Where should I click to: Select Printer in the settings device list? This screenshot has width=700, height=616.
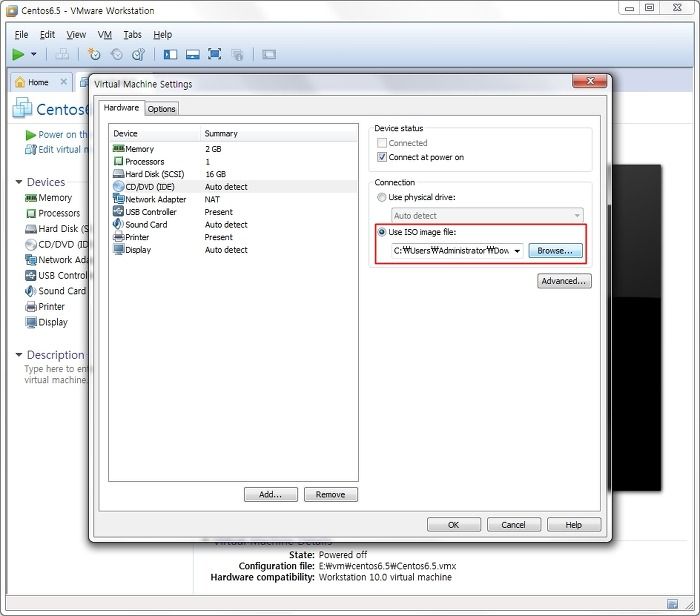[x=233, y=237]
